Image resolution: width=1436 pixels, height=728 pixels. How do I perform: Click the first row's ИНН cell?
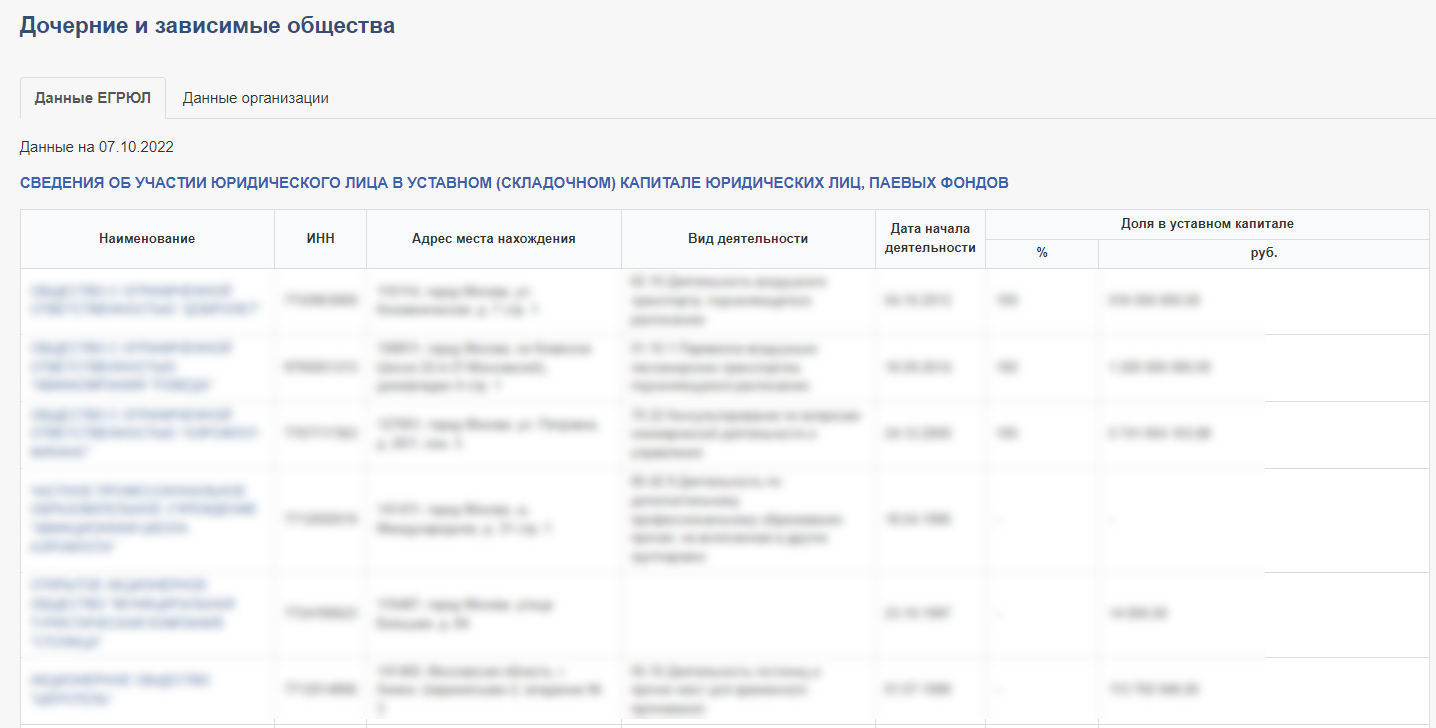320,300
